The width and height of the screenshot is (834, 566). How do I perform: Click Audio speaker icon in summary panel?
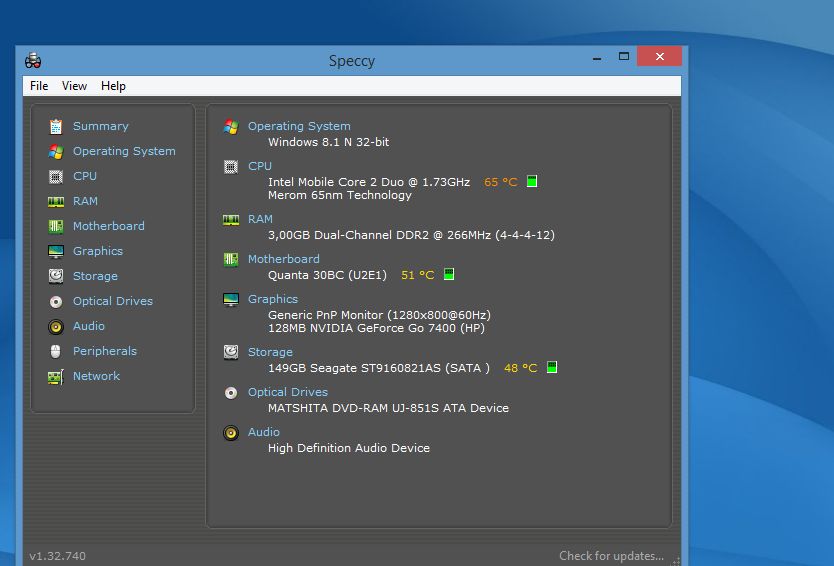coord(231,432)
